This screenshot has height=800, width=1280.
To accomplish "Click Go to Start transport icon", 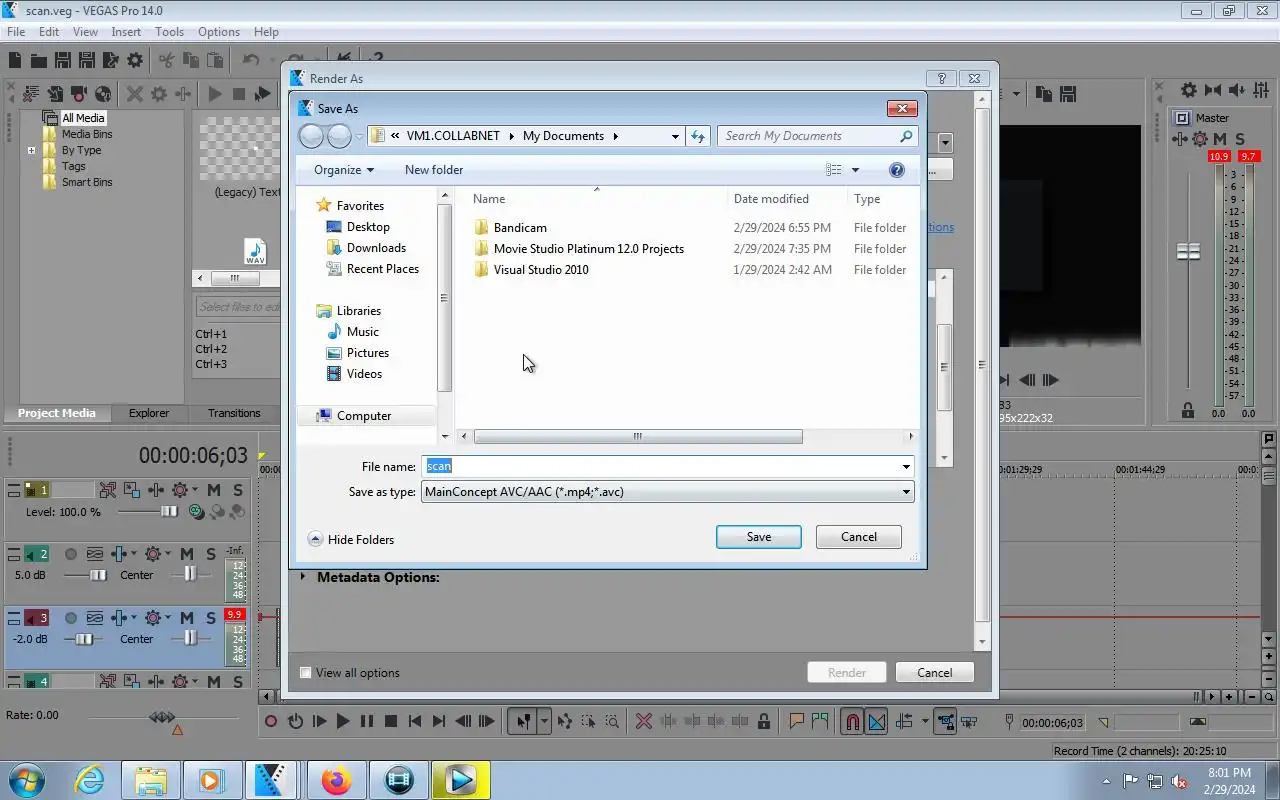I will click(x=415, y=721).
